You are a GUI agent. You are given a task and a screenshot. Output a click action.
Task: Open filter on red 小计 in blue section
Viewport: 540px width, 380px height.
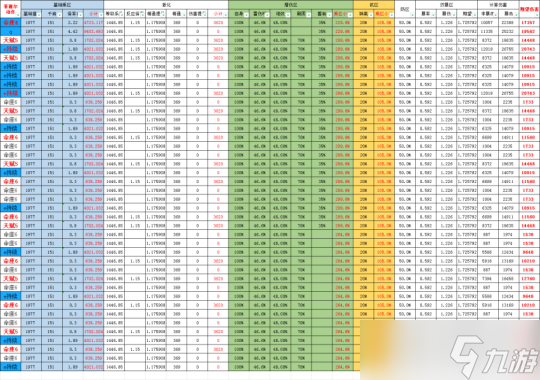101,15
